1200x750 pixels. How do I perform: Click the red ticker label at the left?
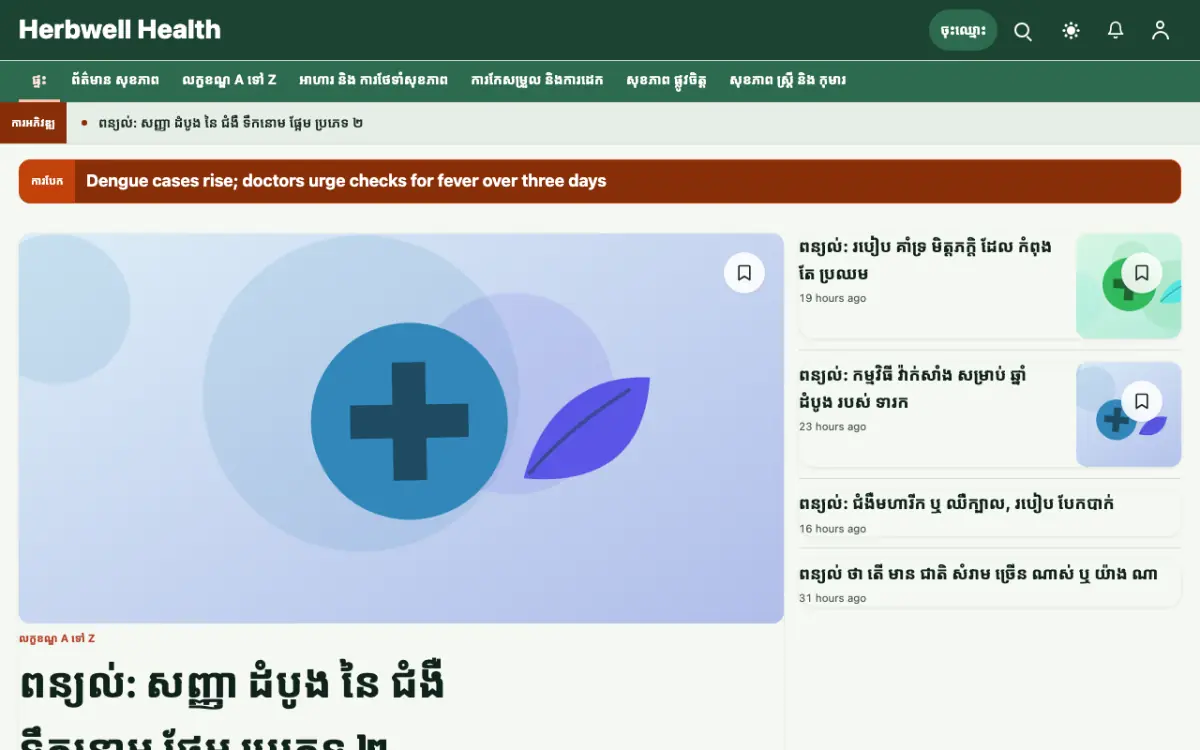pos(33,123)
